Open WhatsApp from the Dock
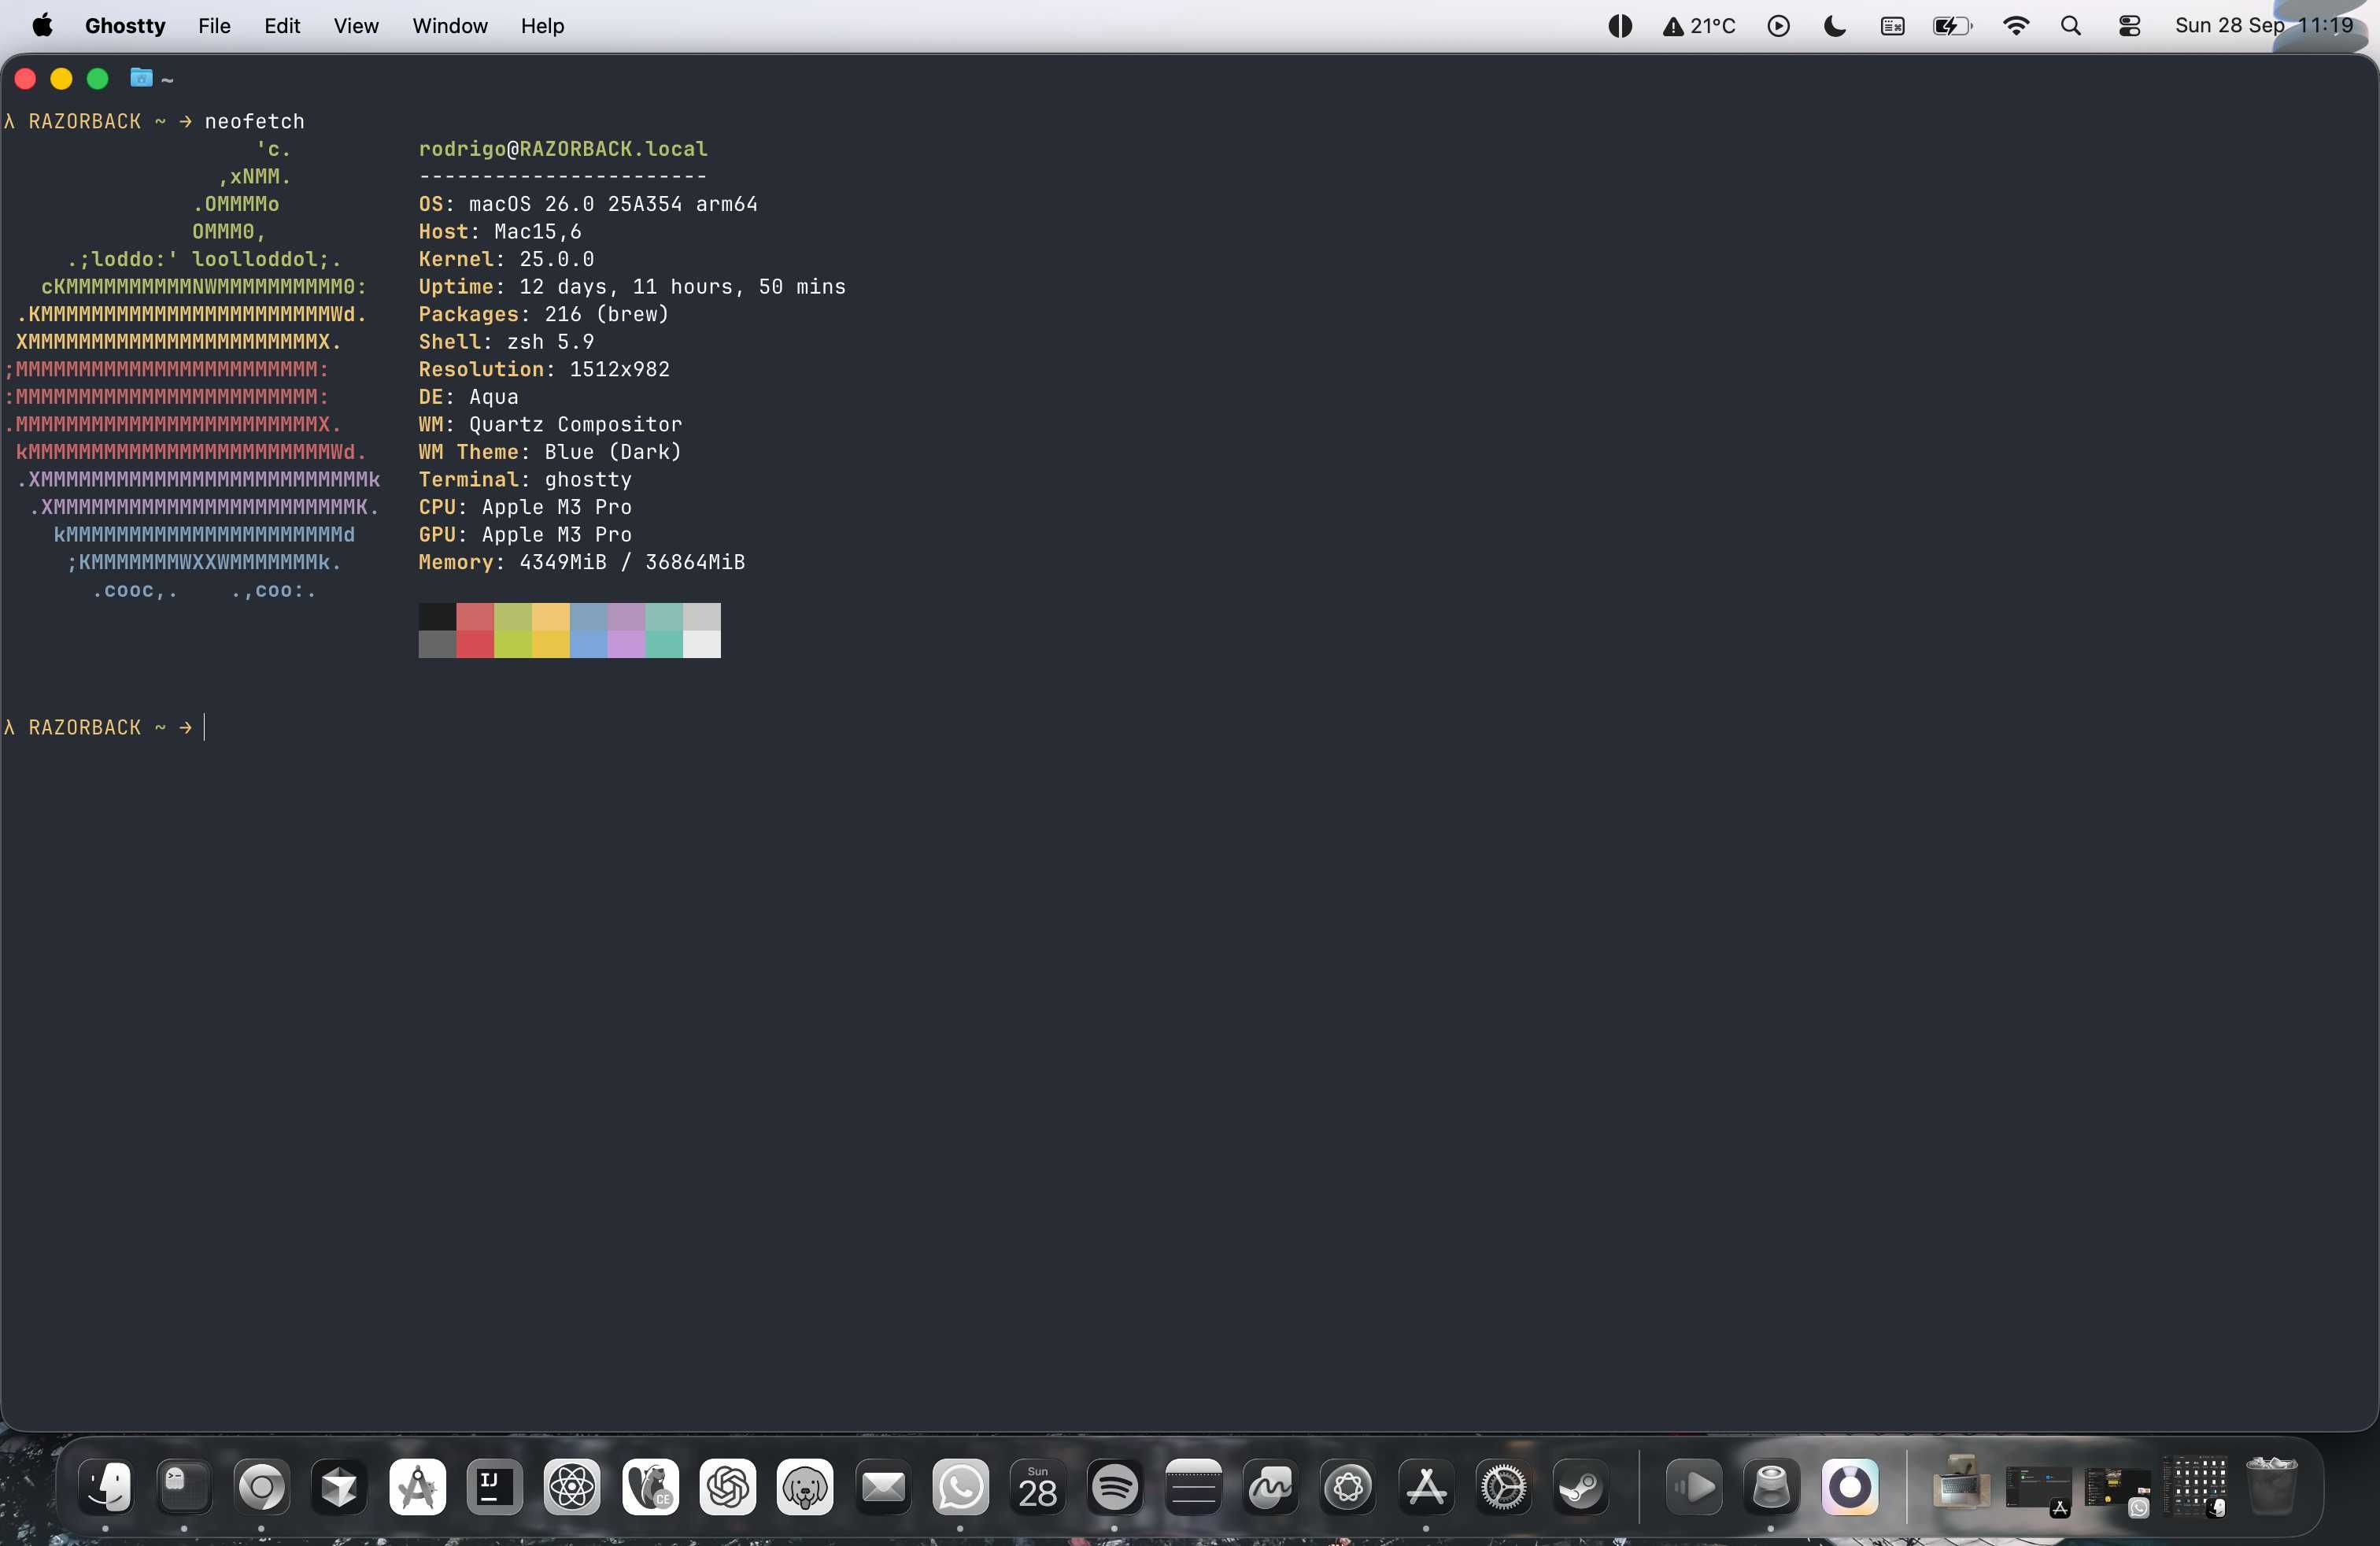Screen dimensions: 2380x1546 (x=960, y=1487)
